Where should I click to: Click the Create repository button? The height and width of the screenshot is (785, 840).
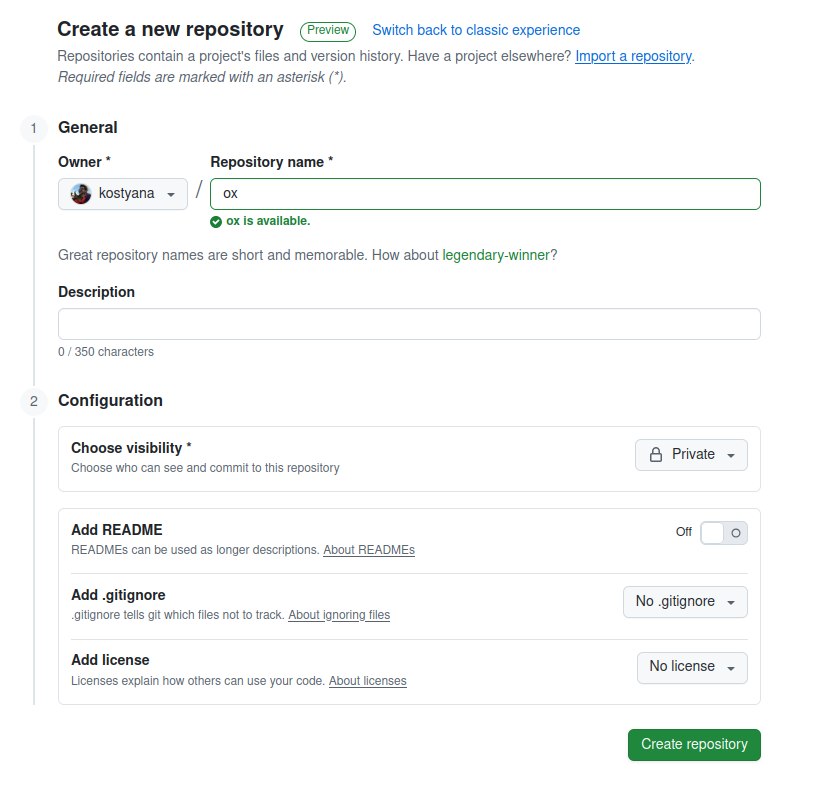pyautogui.click(x=694, y=745)
